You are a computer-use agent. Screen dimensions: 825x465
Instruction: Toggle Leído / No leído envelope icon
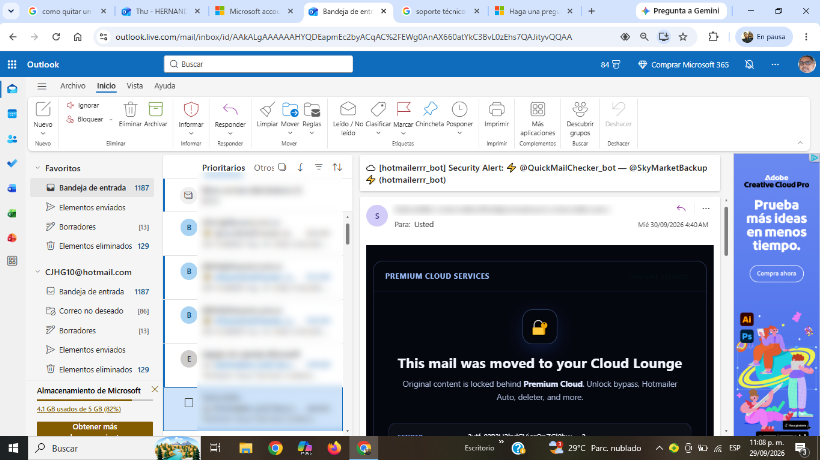[348, 109]
